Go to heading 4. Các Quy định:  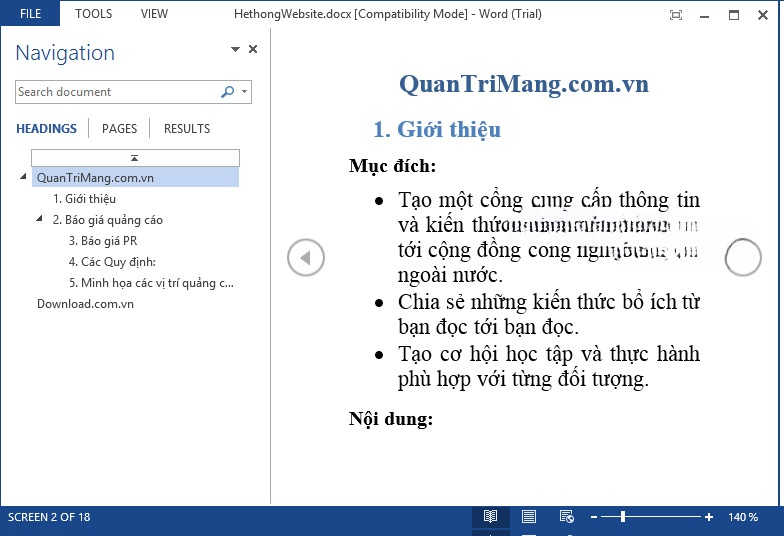[112, 262]
